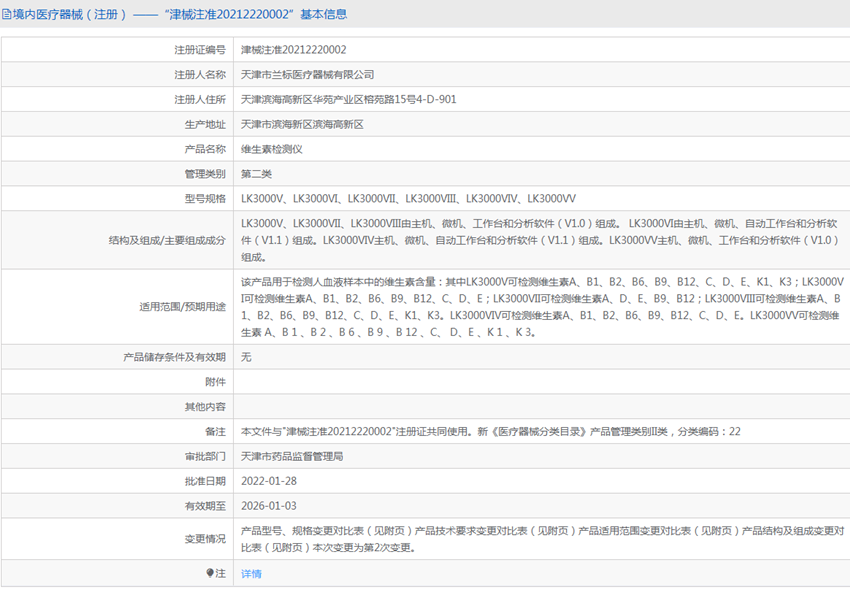
Task: Click the 附件 row label
Action: 215,382
